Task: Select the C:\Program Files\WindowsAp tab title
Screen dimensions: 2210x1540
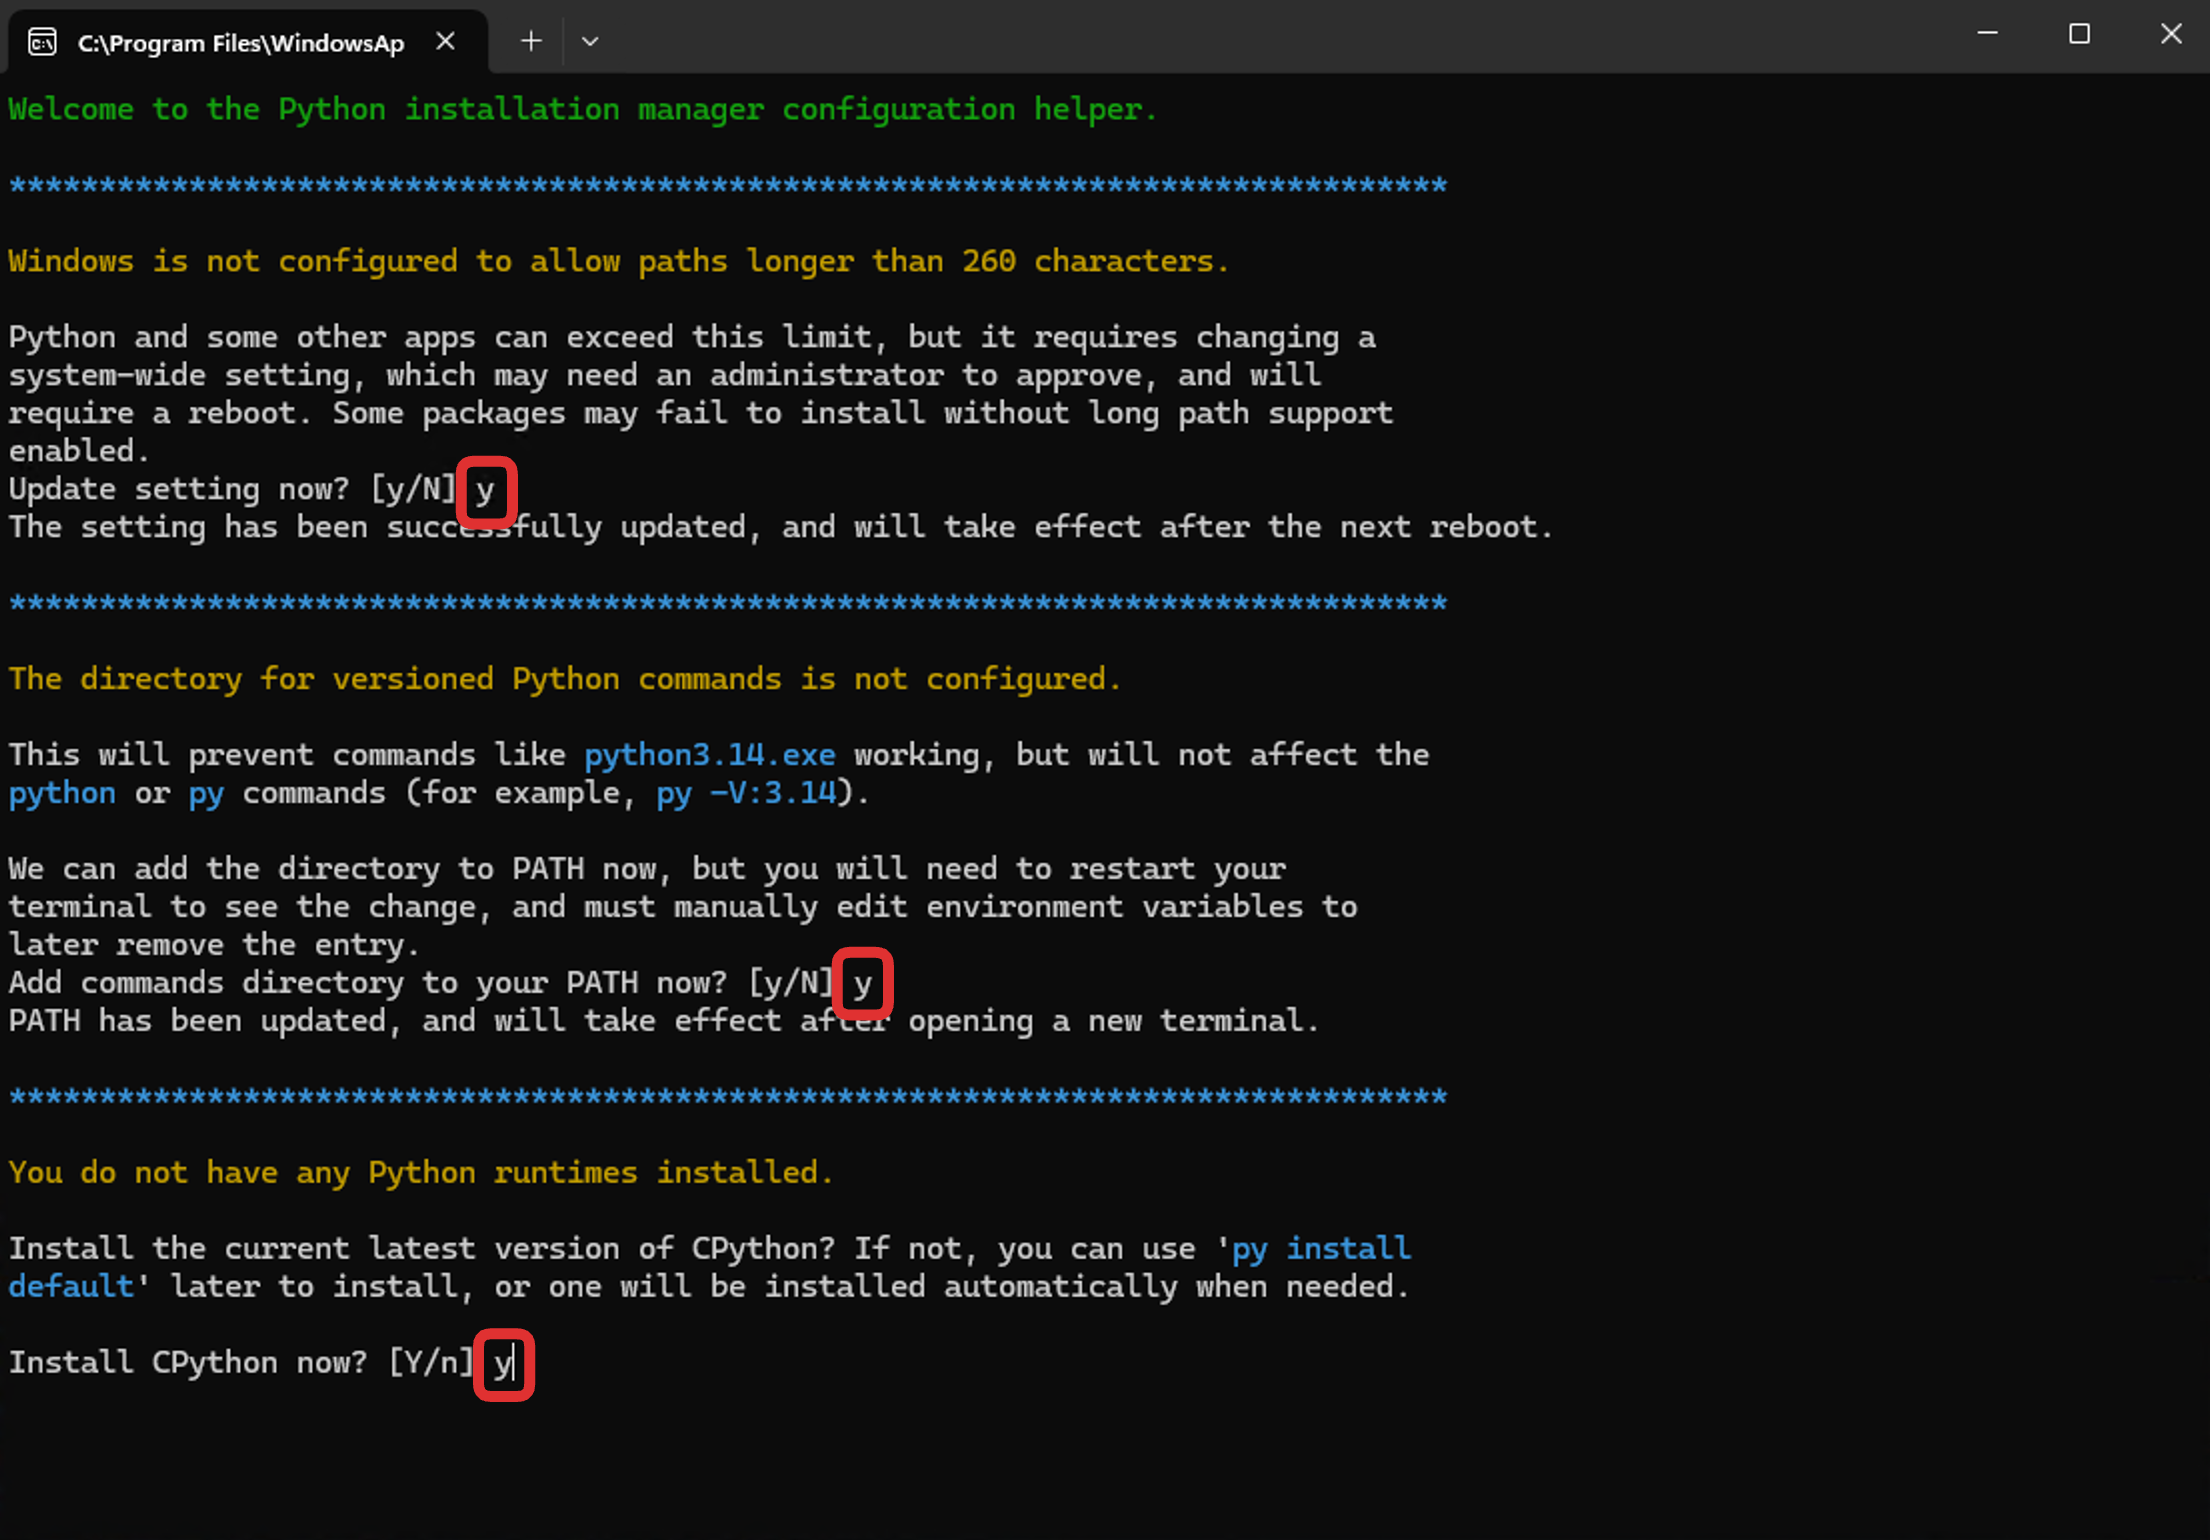Action: [240, 43]
